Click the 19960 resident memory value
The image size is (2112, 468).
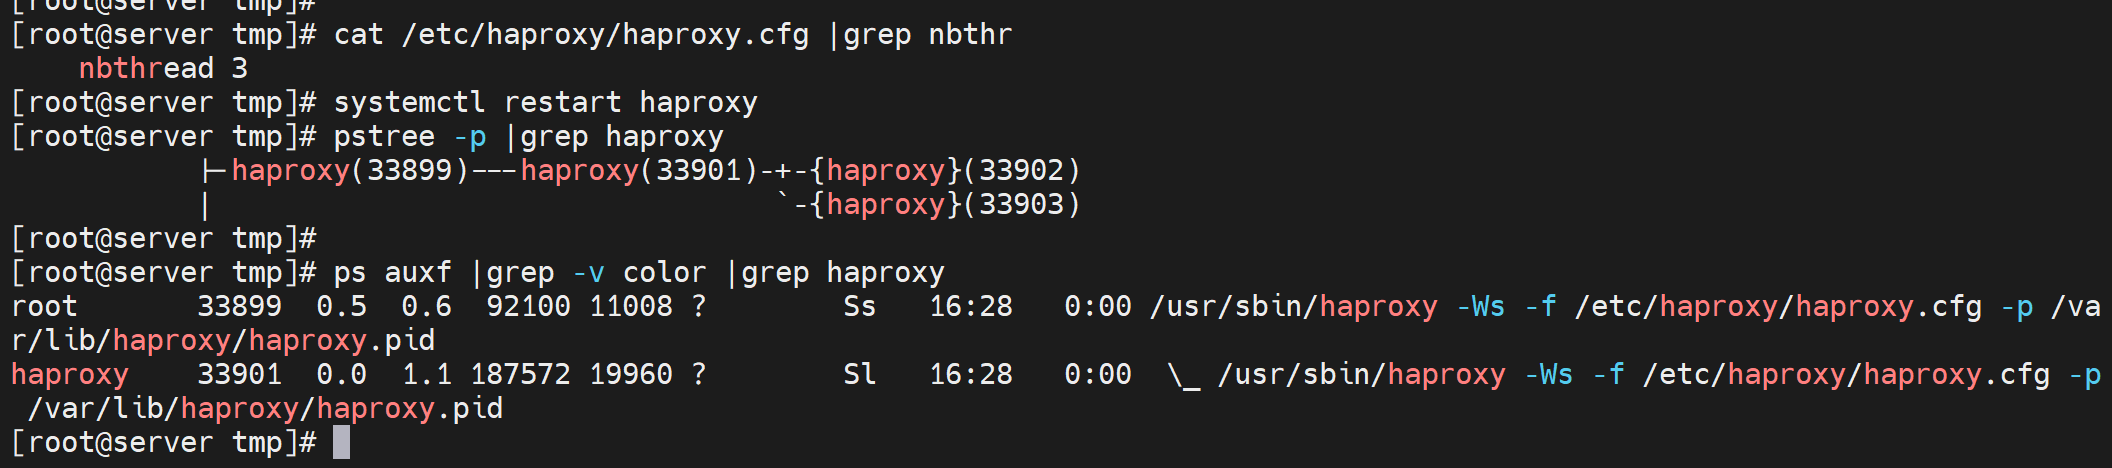630,374
